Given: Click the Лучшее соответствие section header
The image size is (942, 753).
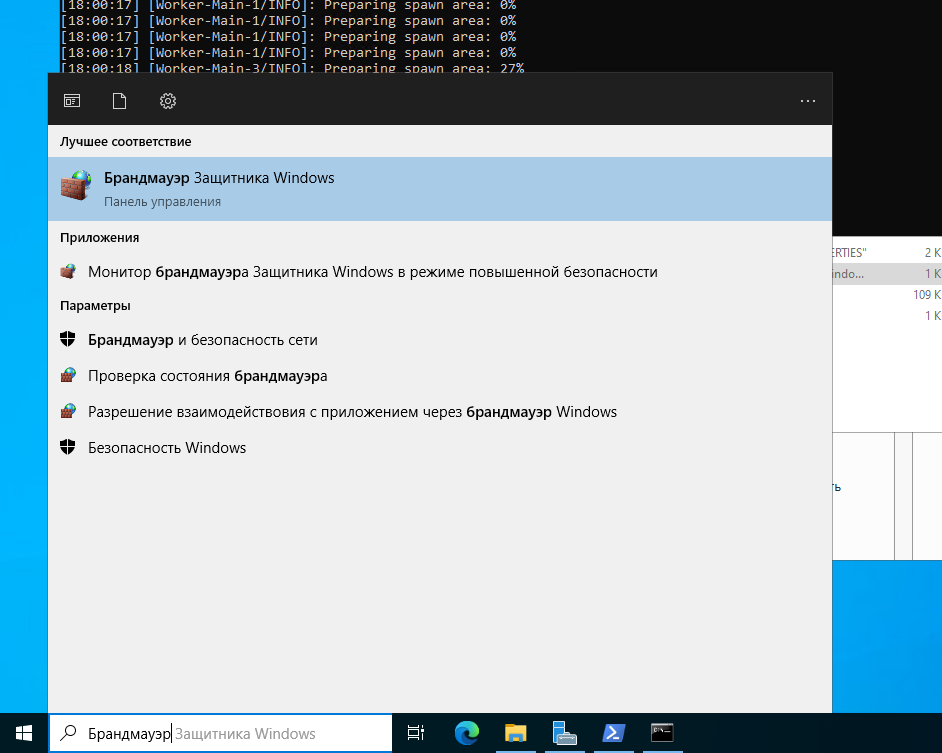Looking at the screenshot, I should coord(126,142).
